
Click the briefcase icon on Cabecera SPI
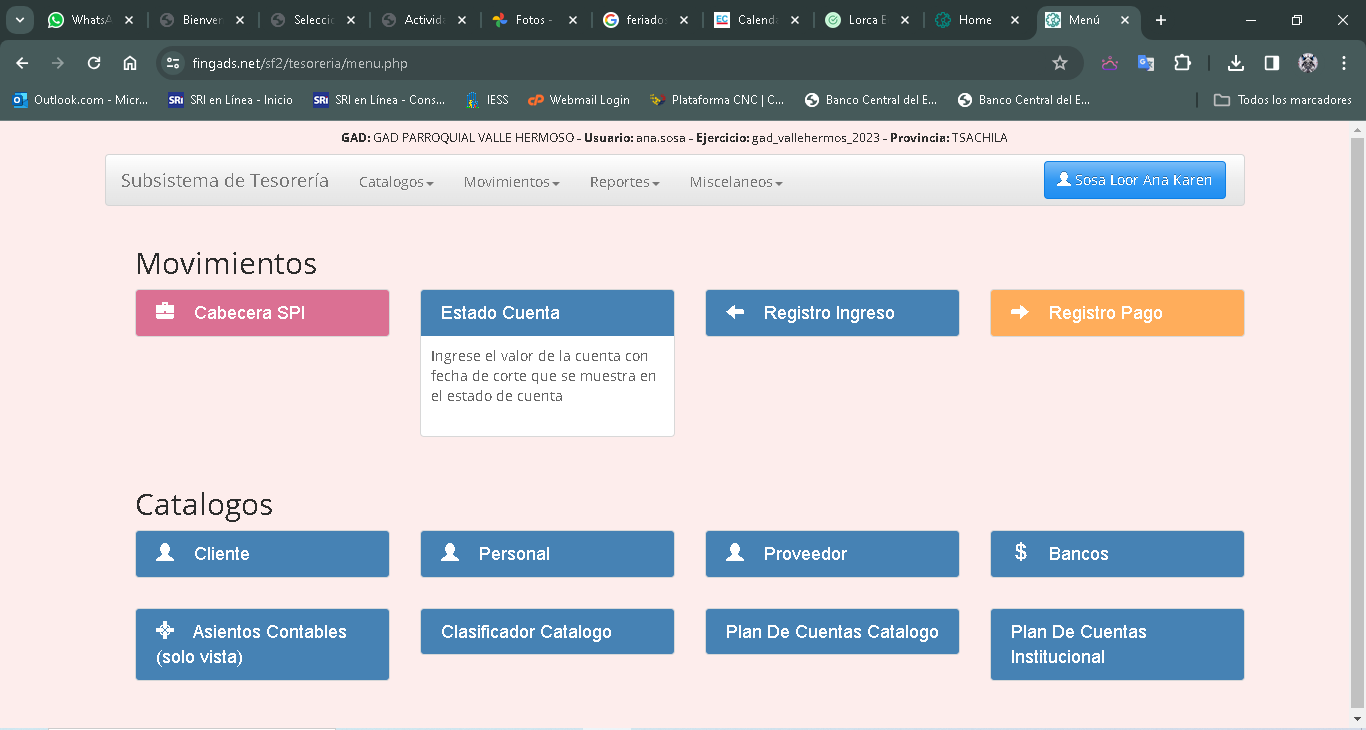point(165,312)
